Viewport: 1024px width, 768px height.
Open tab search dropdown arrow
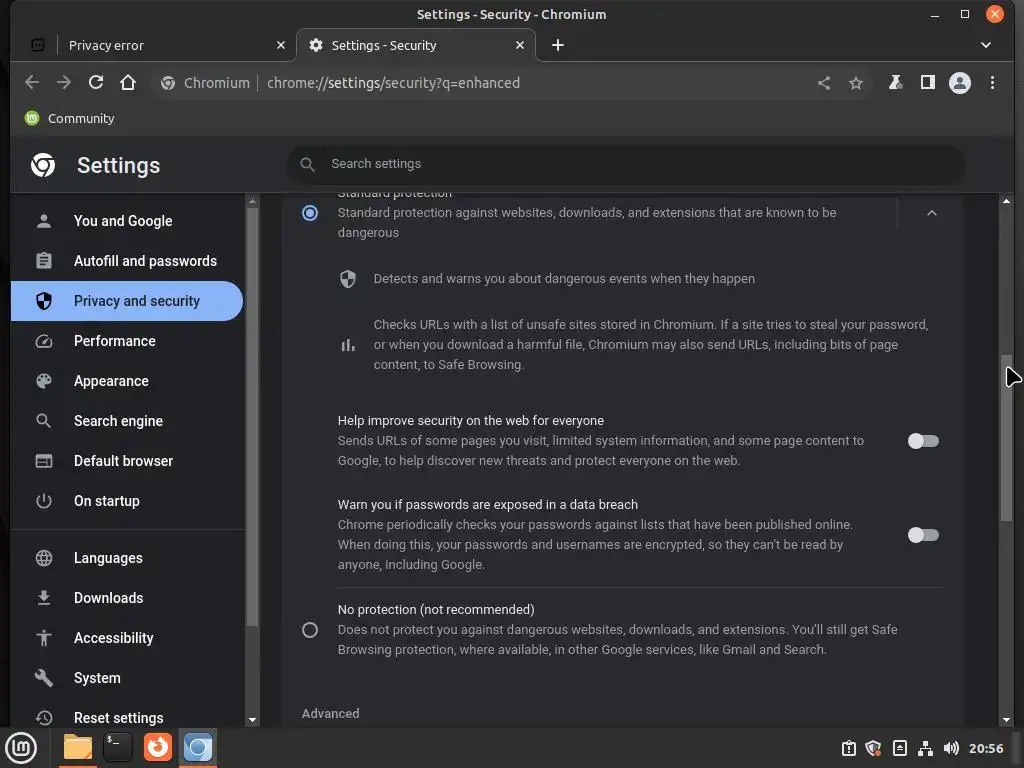coord(985,45)
